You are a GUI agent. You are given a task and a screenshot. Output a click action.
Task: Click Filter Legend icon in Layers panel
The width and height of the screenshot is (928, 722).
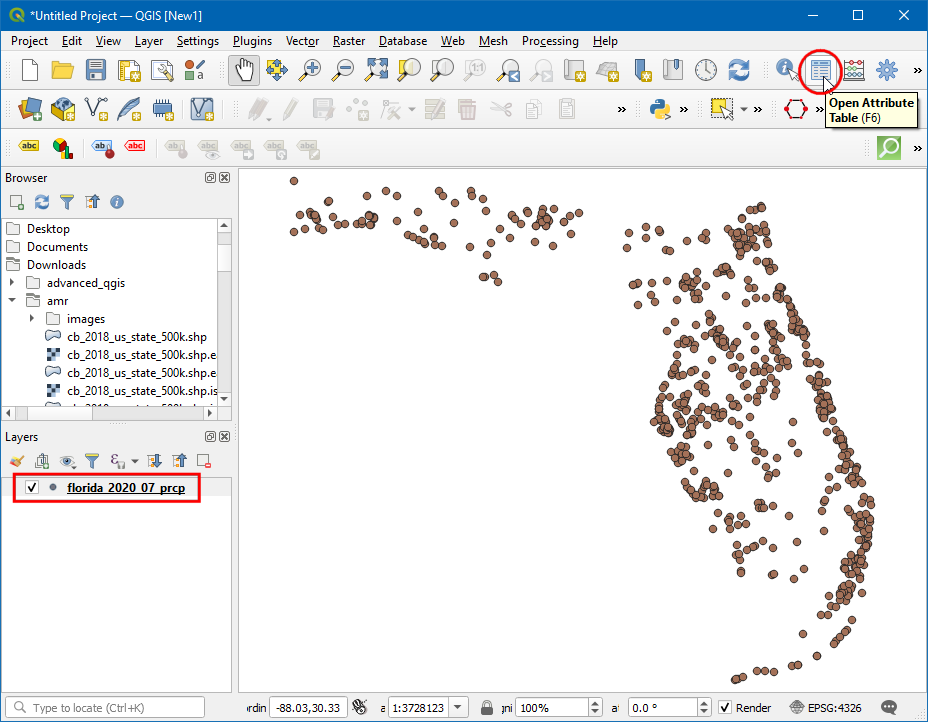(92, 461)
